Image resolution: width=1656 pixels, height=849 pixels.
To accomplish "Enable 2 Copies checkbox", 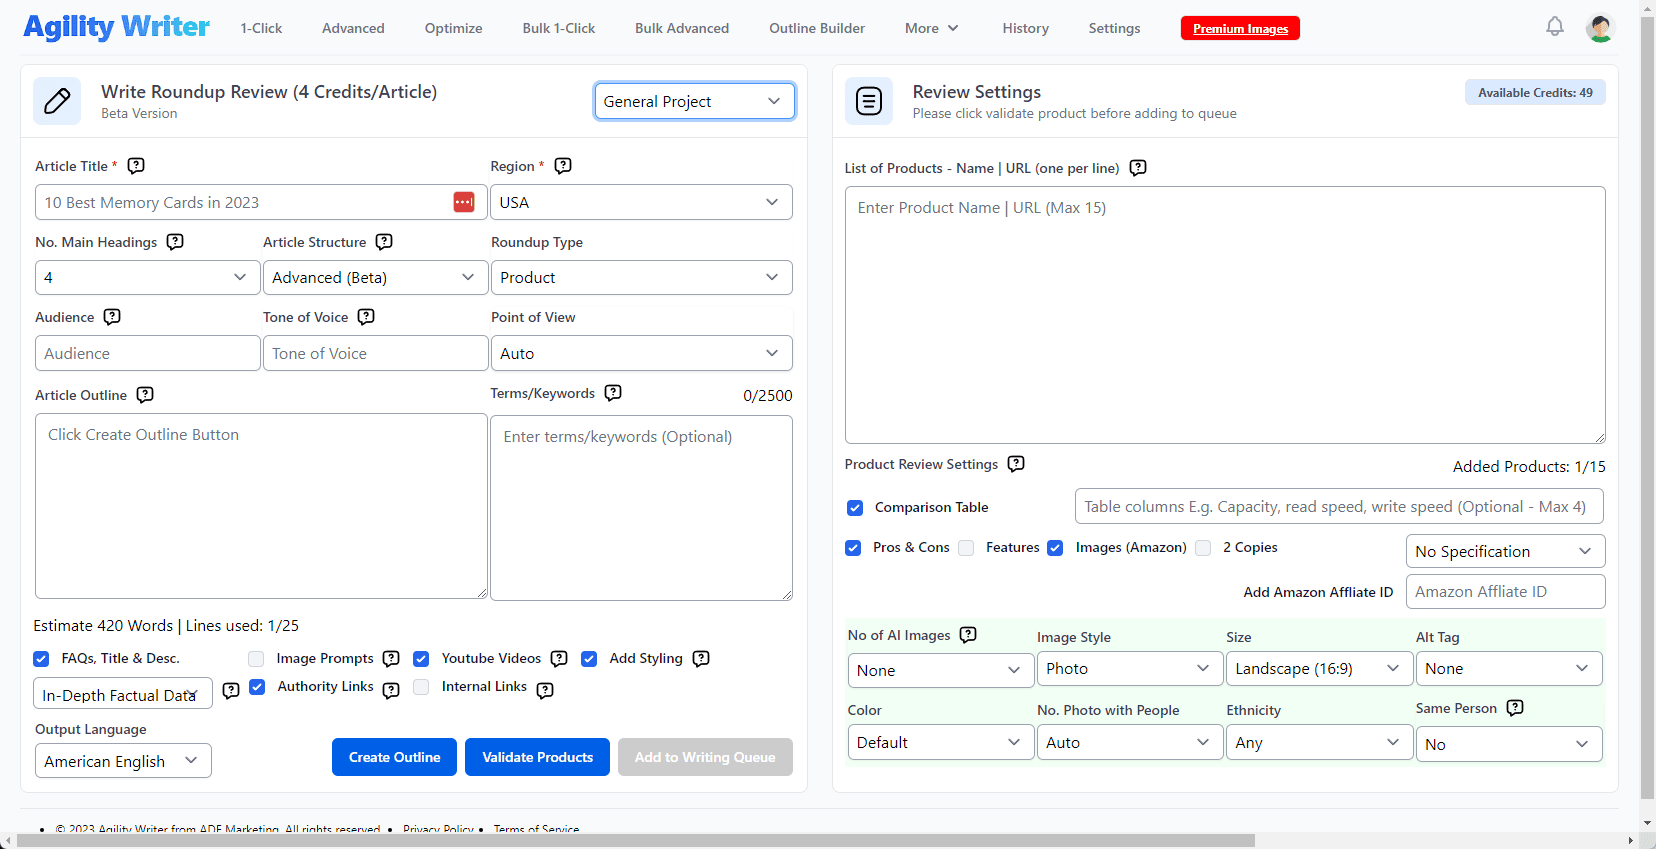I will tap(1203, 548).
